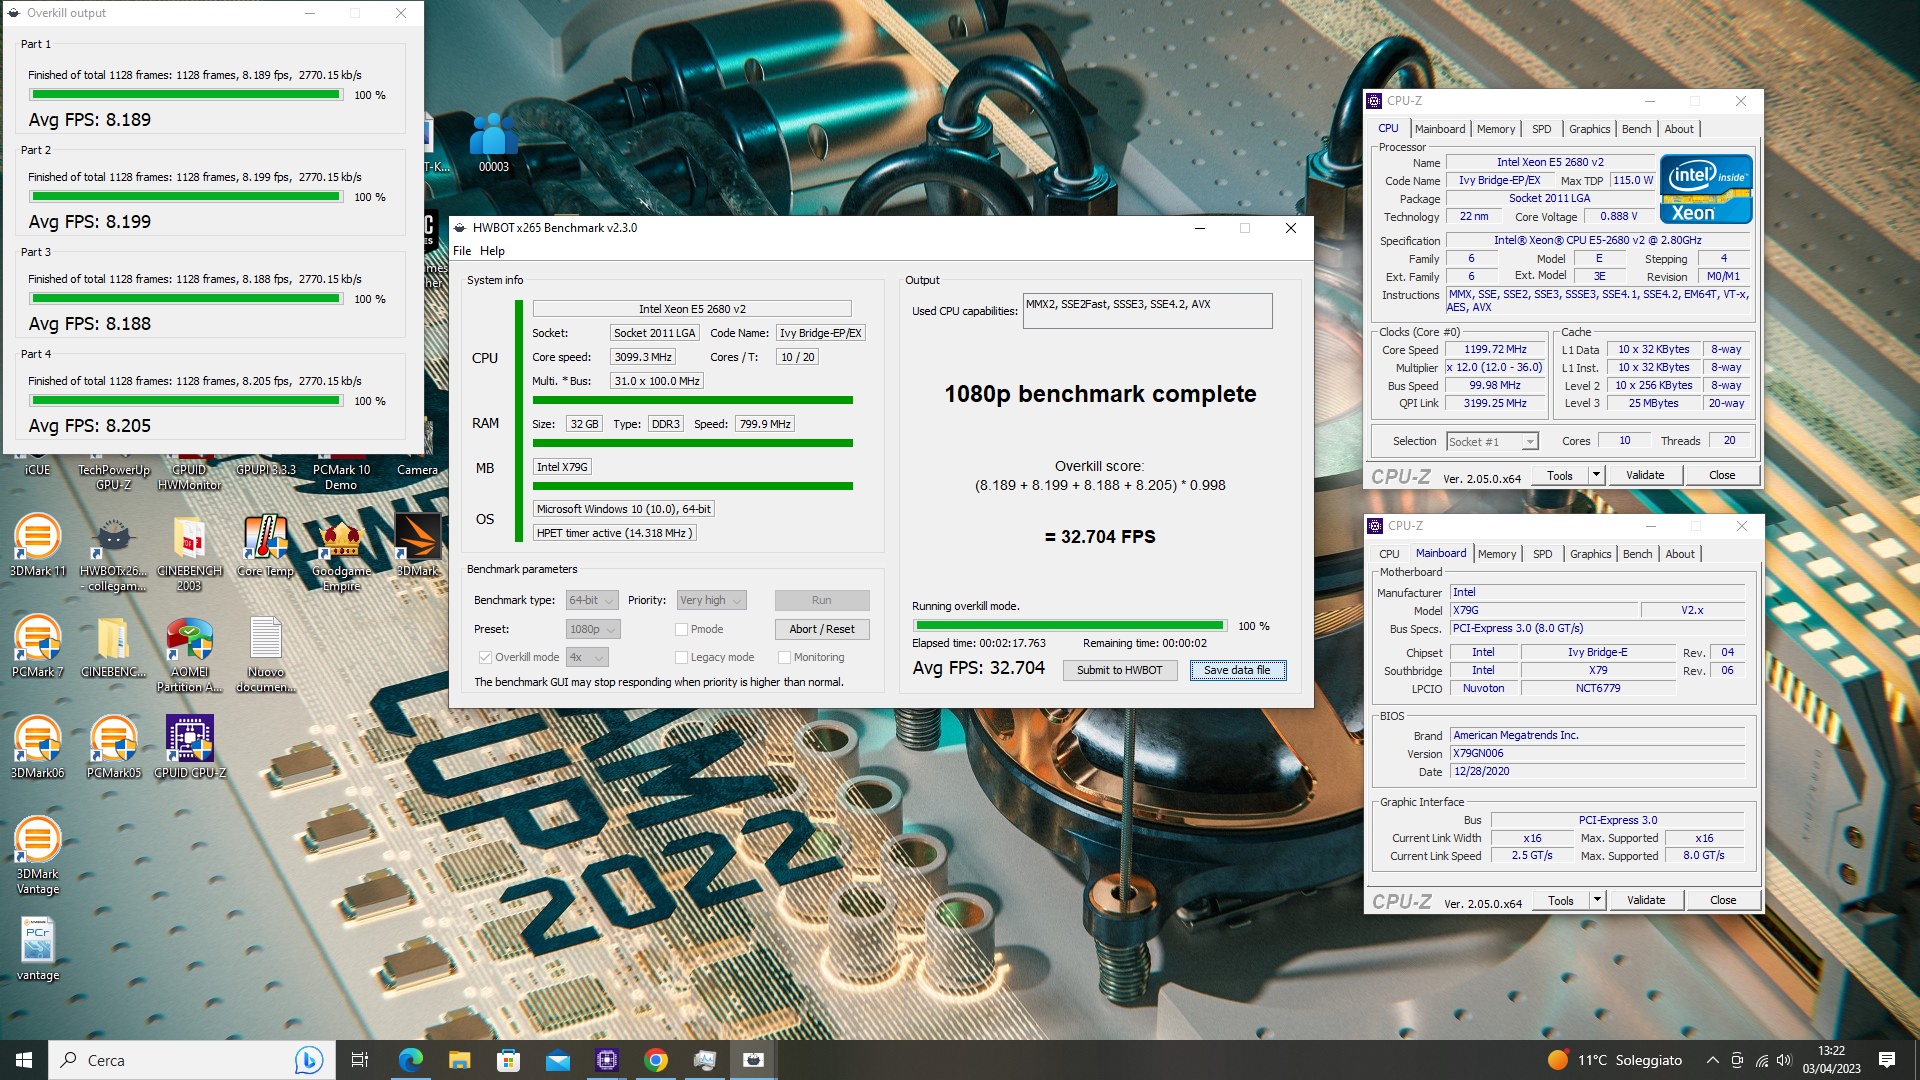Click the Used CPU capabilities text box

pyautogui.click(x=1148, y=311)
